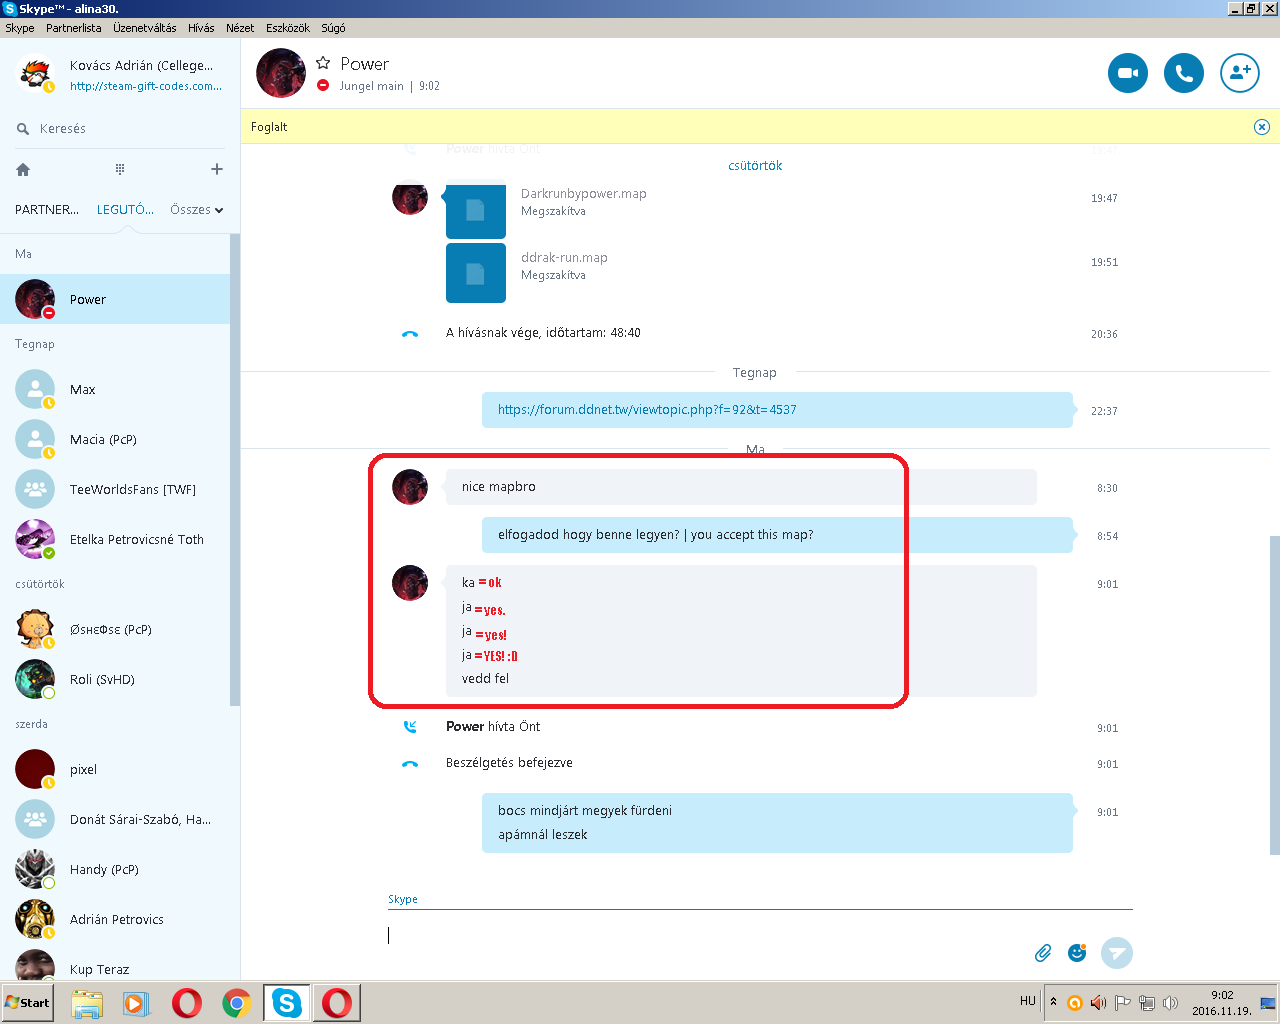Expand the Összes filter dropdown
This screenshot has height=1024, width=1280.
(x=196, y=210)
